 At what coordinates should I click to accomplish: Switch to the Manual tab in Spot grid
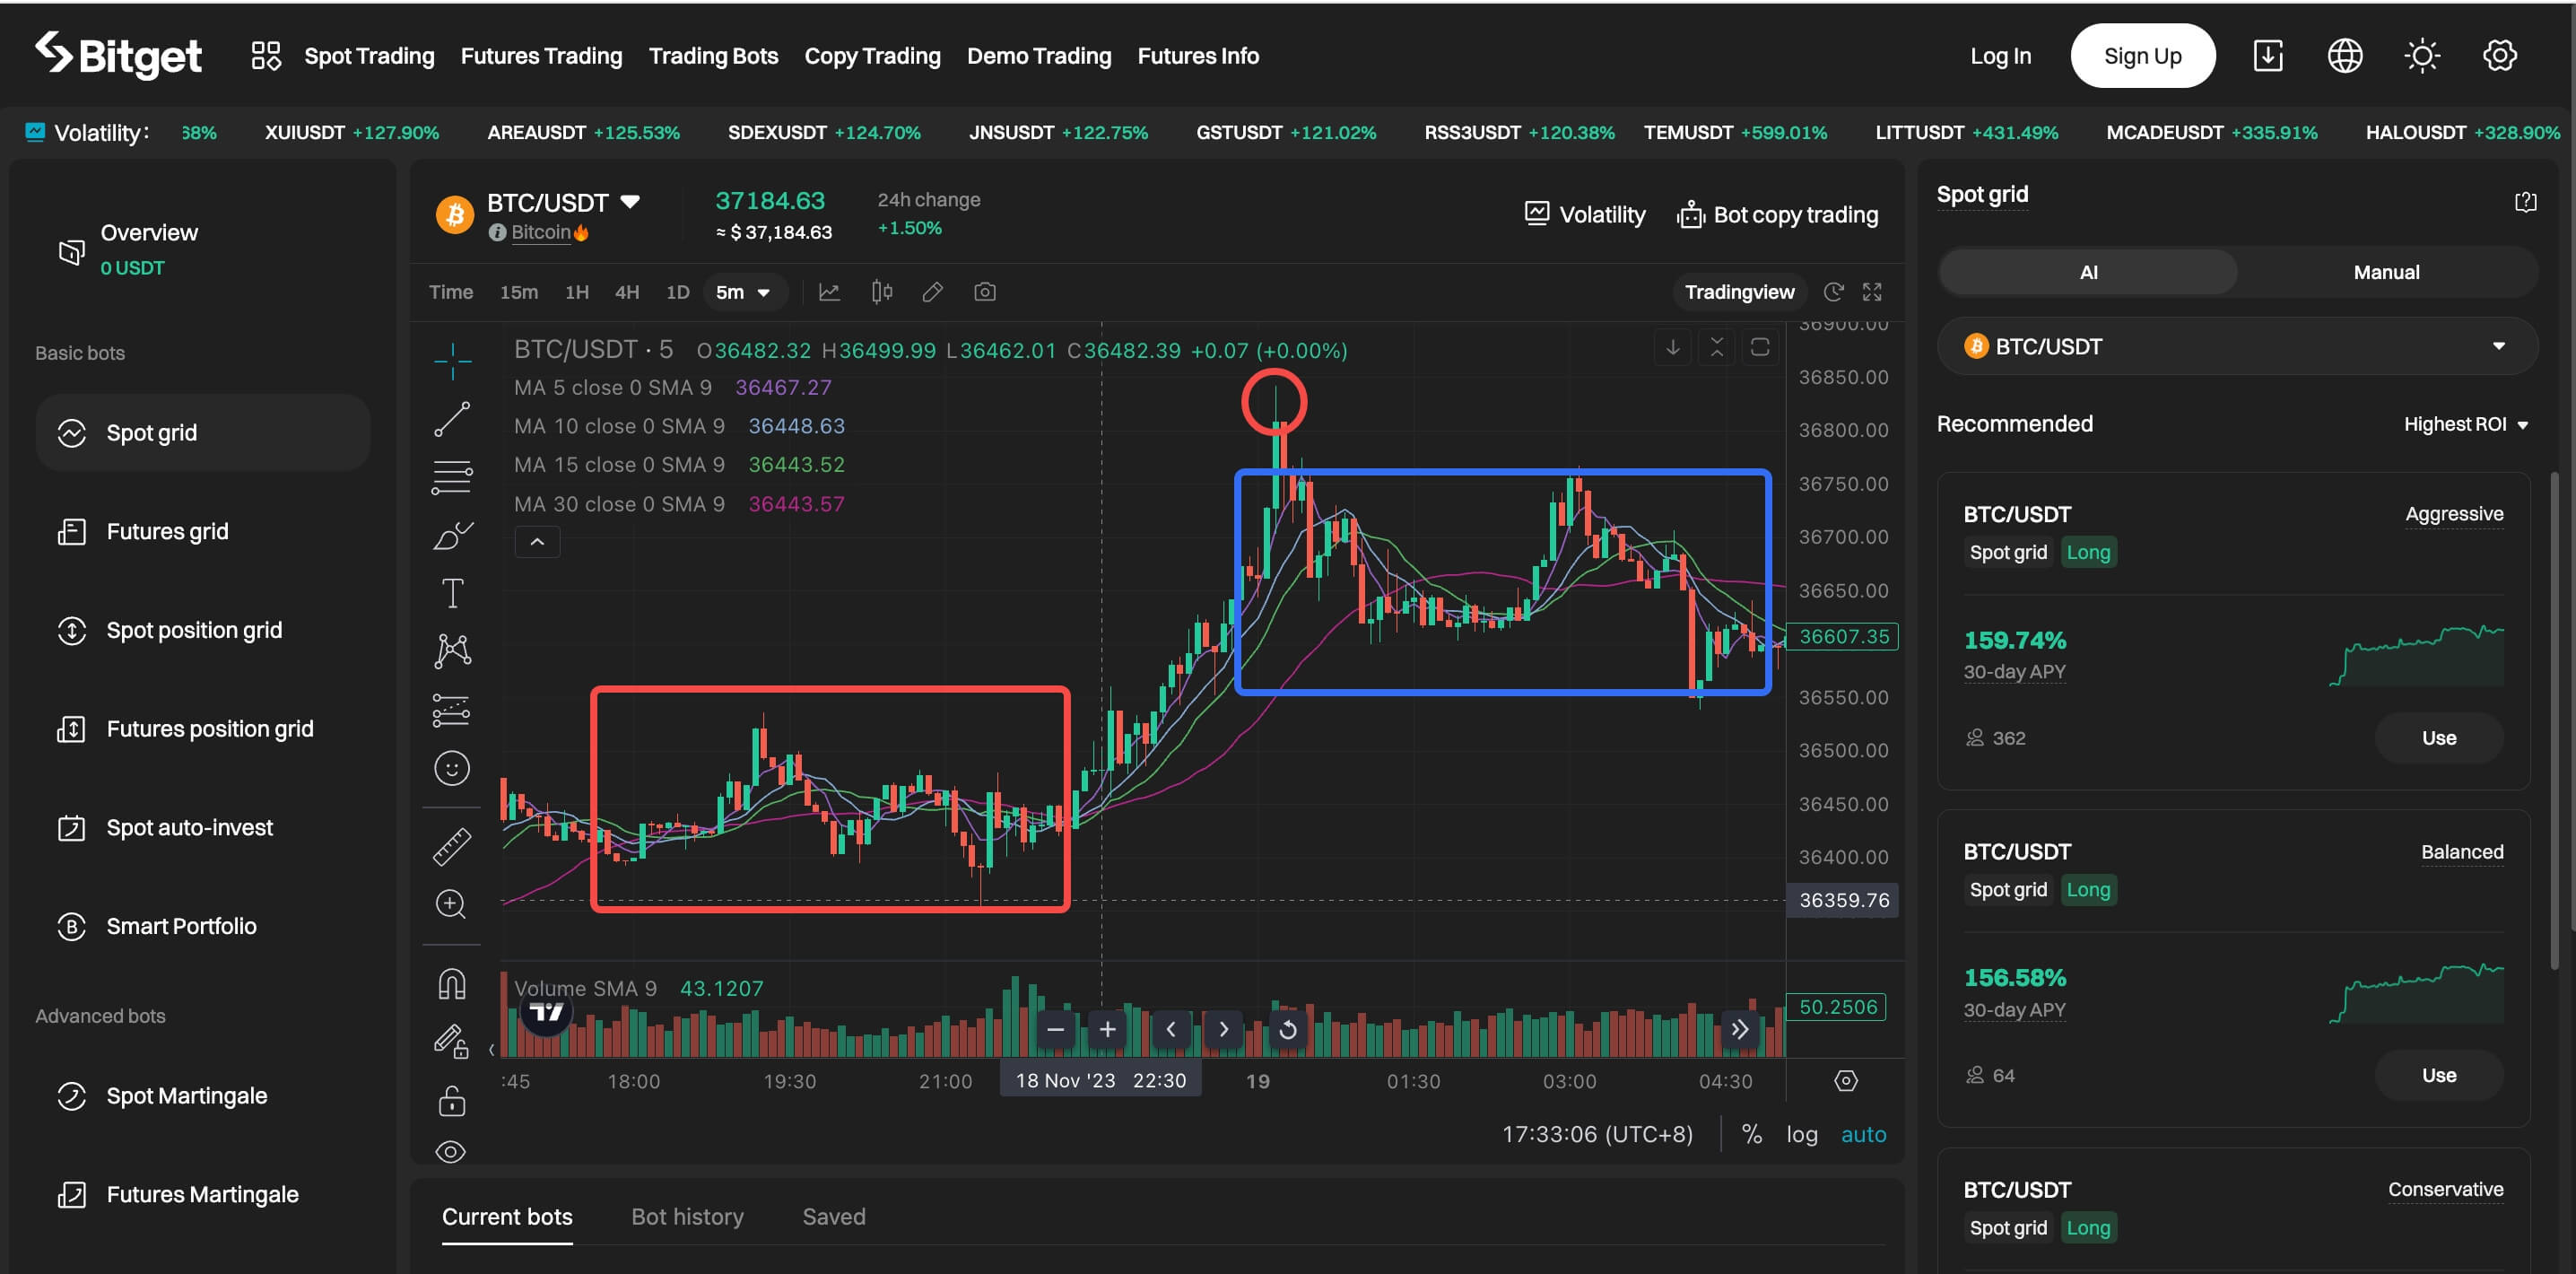(2386, 271)
